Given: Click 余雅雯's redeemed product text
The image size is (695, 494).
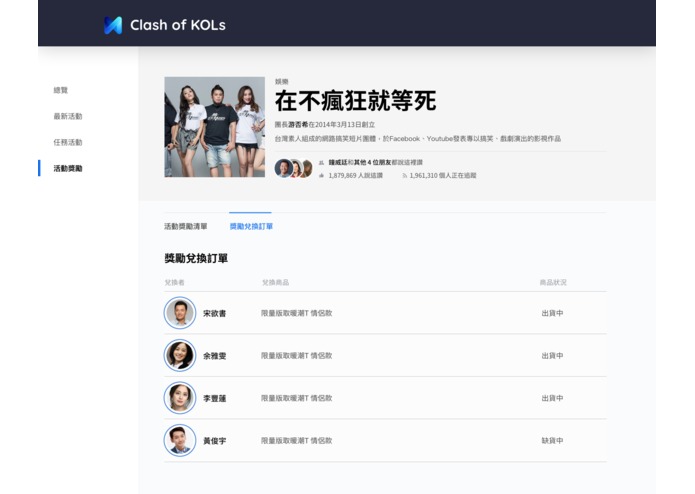Looking at the screenshot, I should [x=297, y=356].
